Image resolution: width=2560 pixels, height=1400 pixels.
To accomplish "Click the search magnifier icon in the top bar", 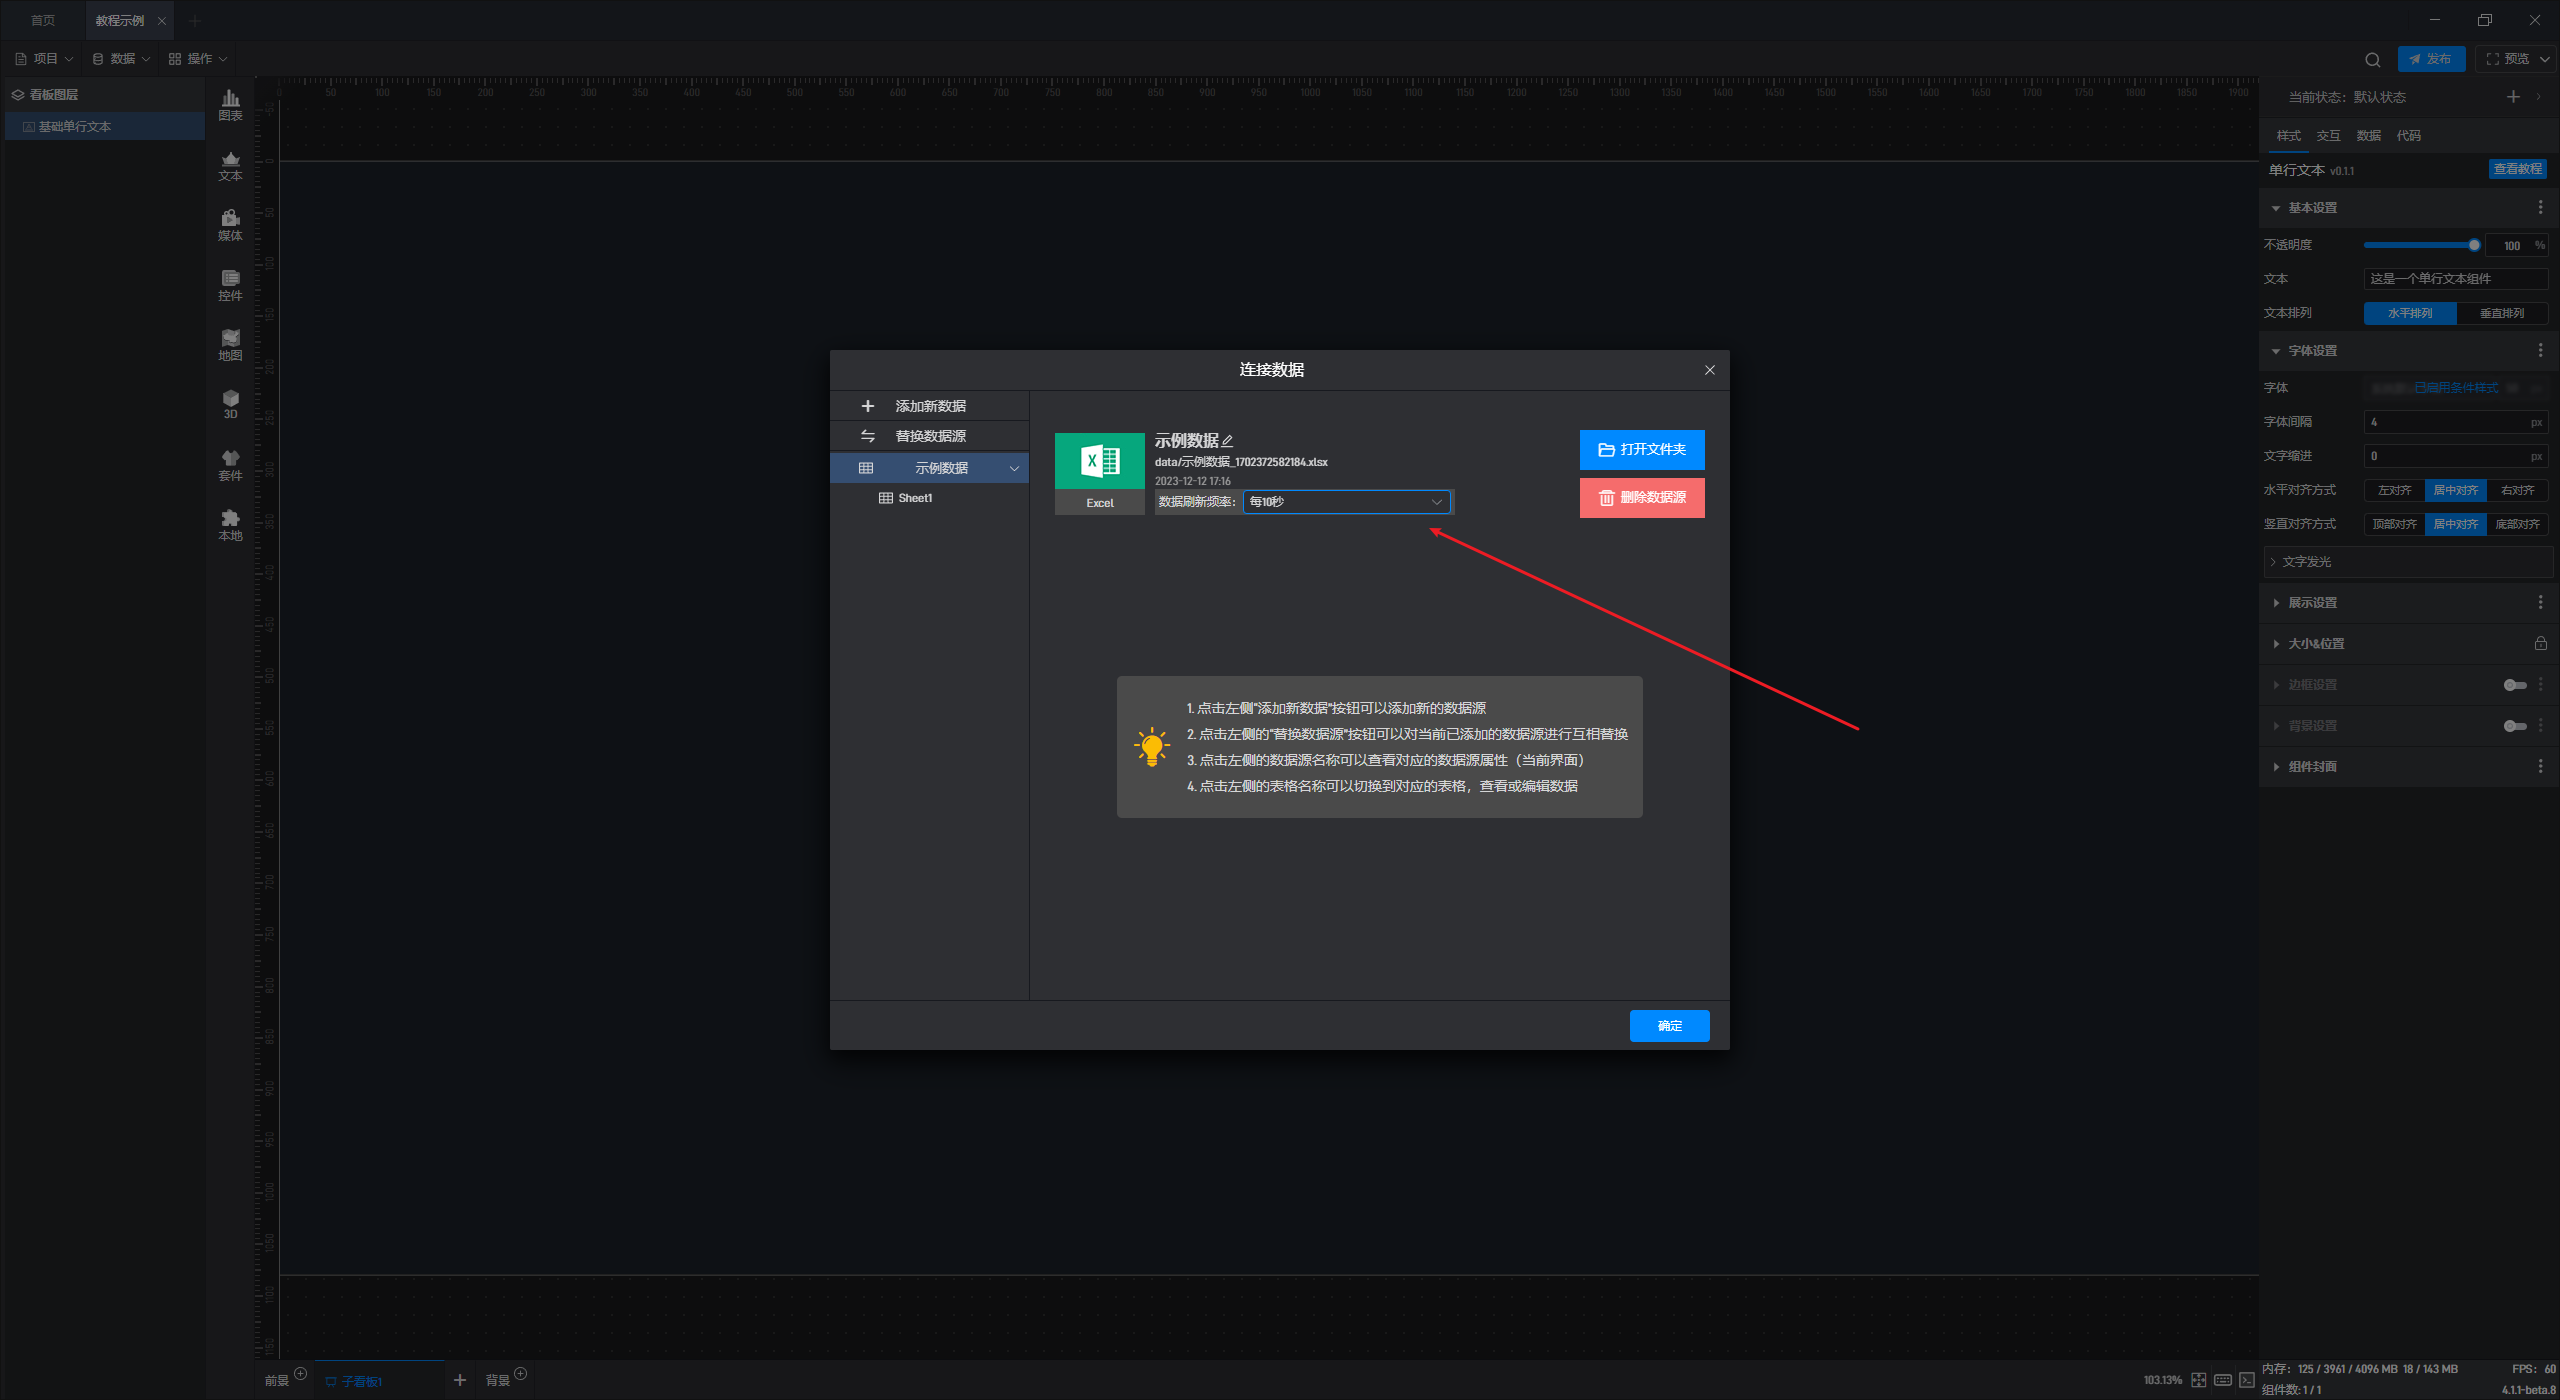I will click(2372, 59).
